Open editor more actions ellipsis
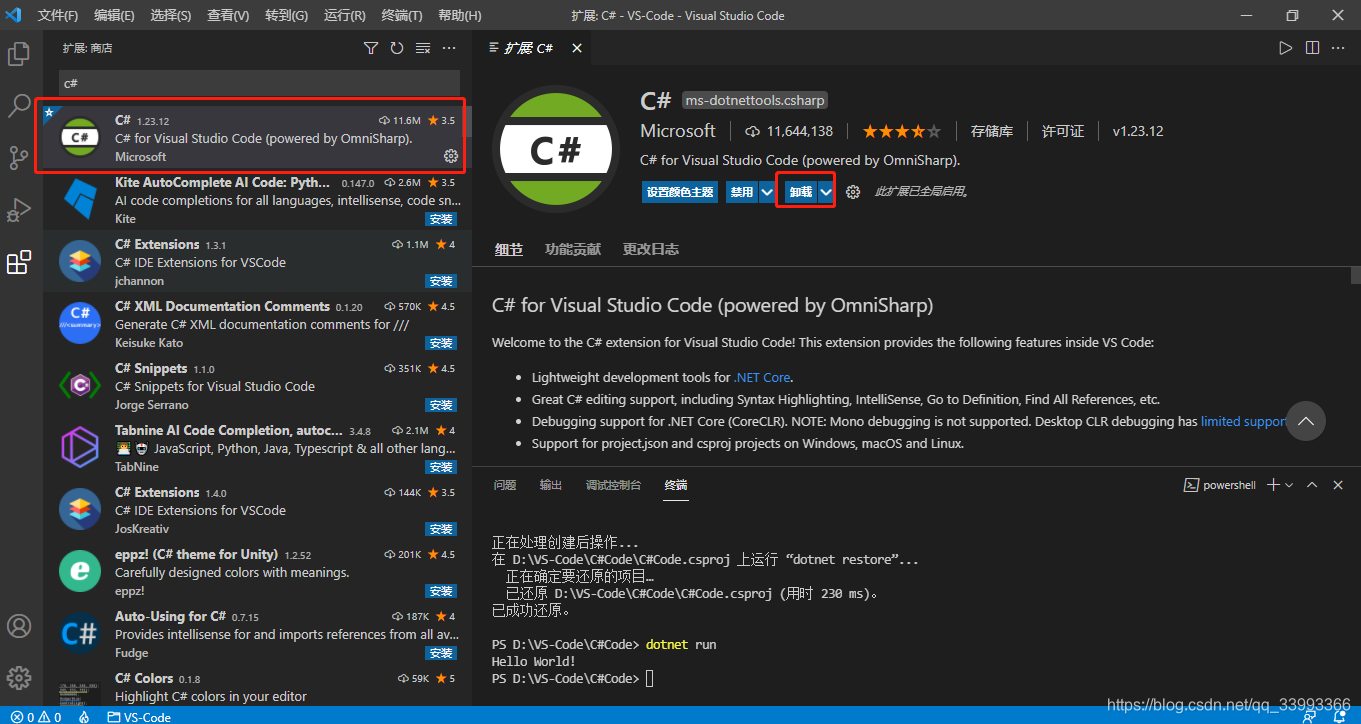The height and width of the screenshot is (724, 1361). (1338, 48)
